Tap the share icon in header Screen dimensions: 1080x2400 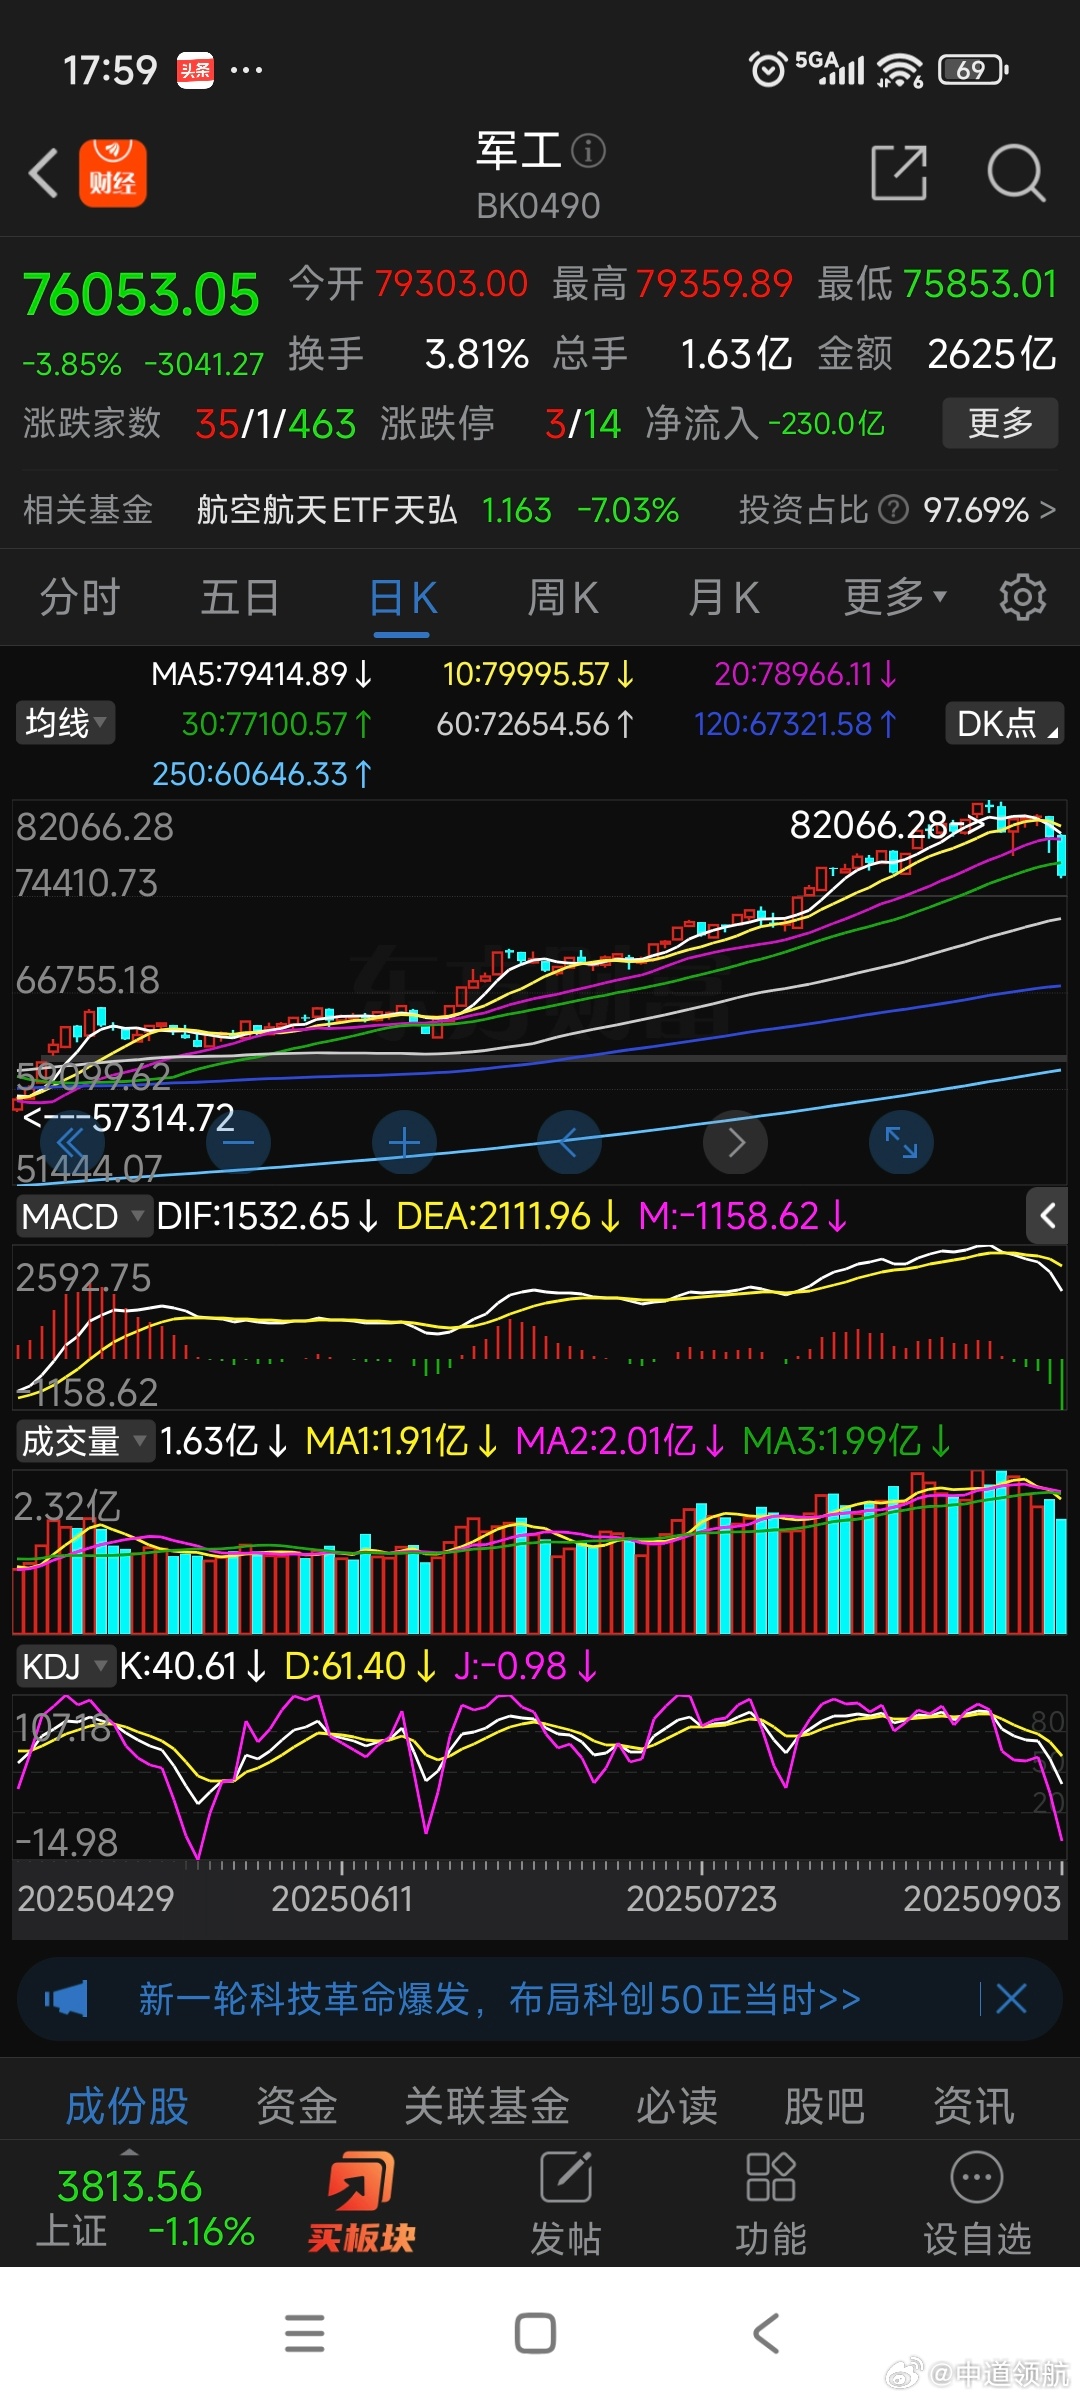click(x=898, y=174)
